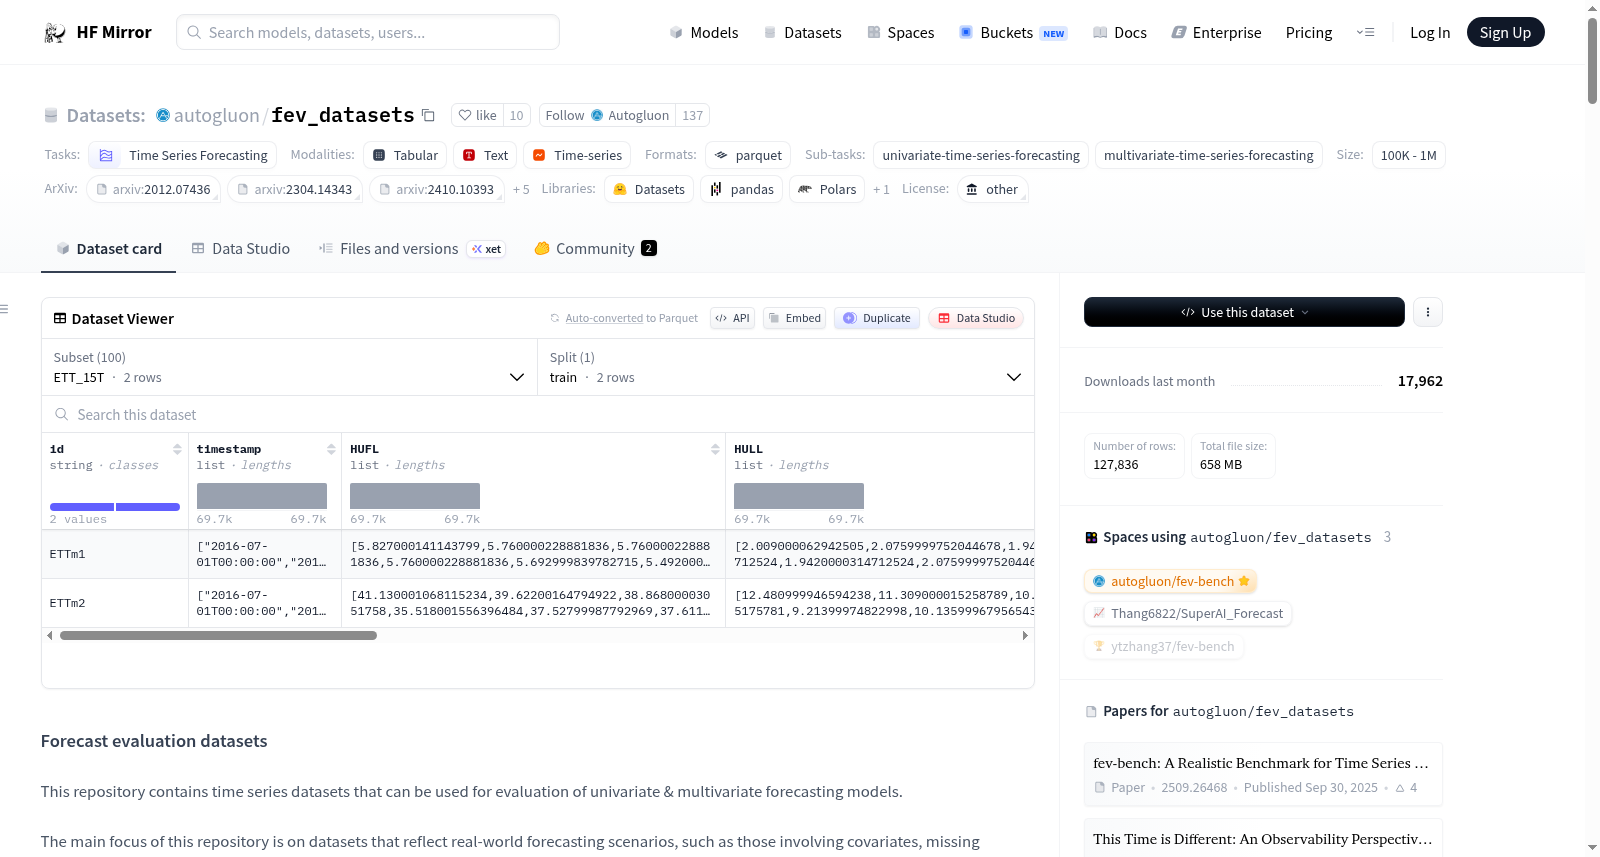Click the sort icon on id column

[177, 449]
